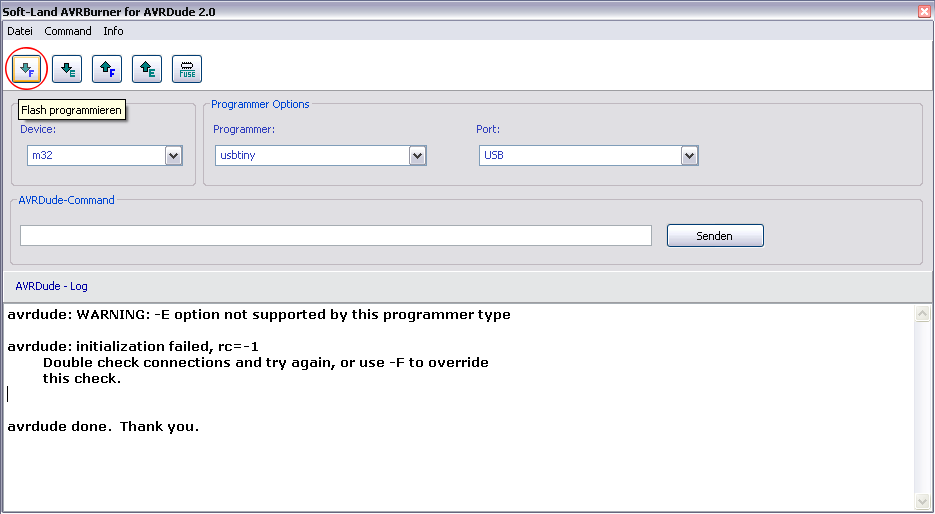The width and height of the screenshot is (935, 514).
Task: Expand the Port dropdown showing USB
Action: pos(689,156)
